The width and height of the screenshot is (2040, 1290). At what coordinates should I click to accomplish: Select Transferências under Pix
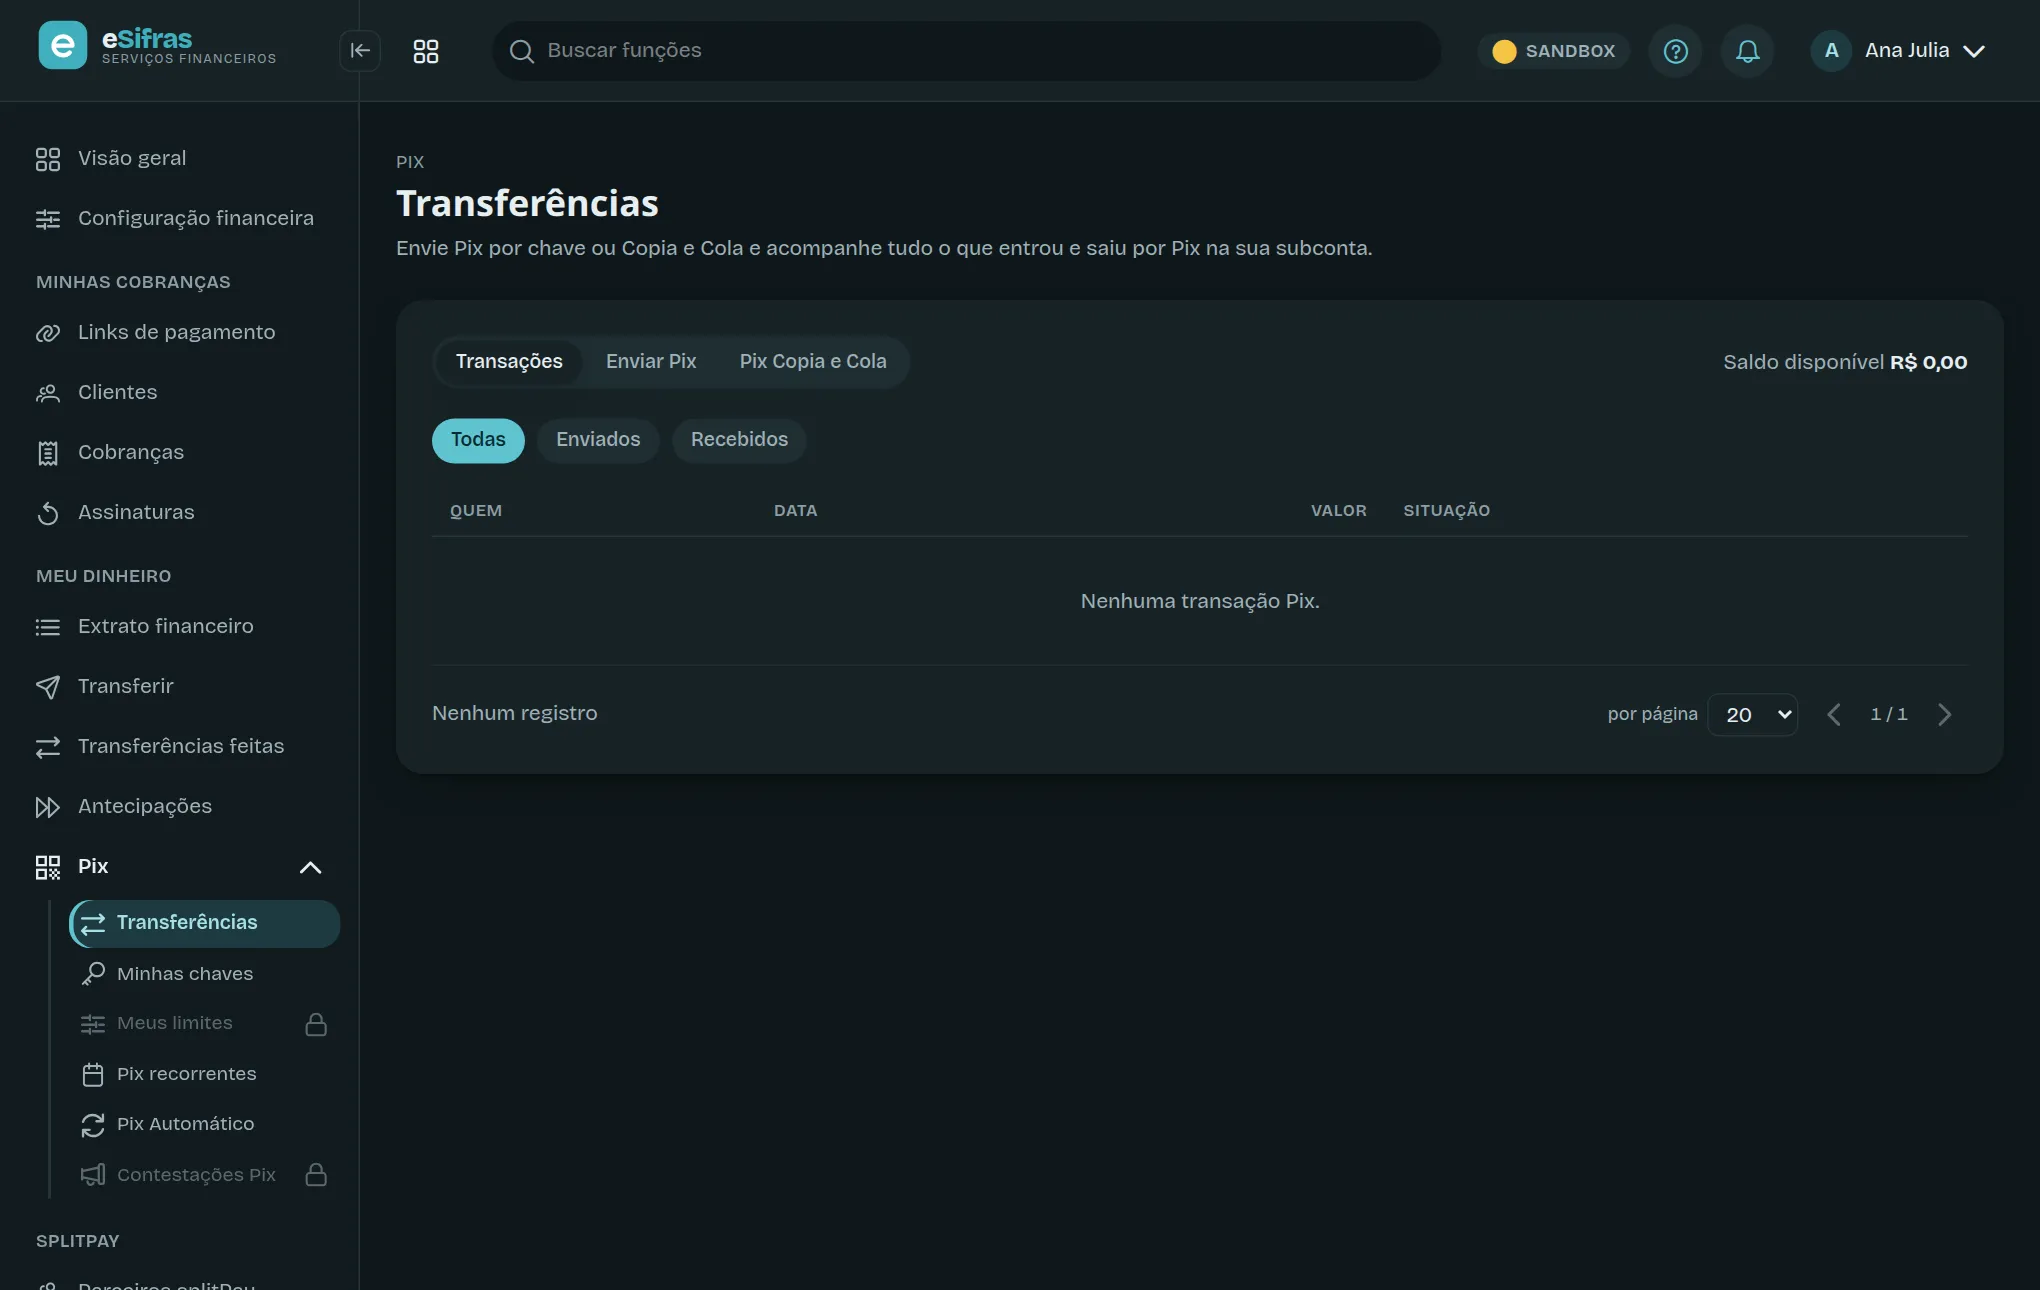pos(205,924)
